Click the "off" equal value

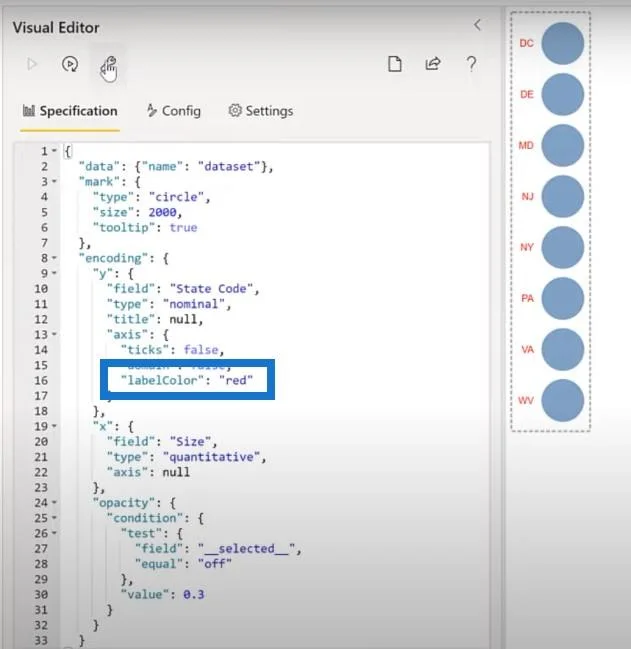click(215, 564)
